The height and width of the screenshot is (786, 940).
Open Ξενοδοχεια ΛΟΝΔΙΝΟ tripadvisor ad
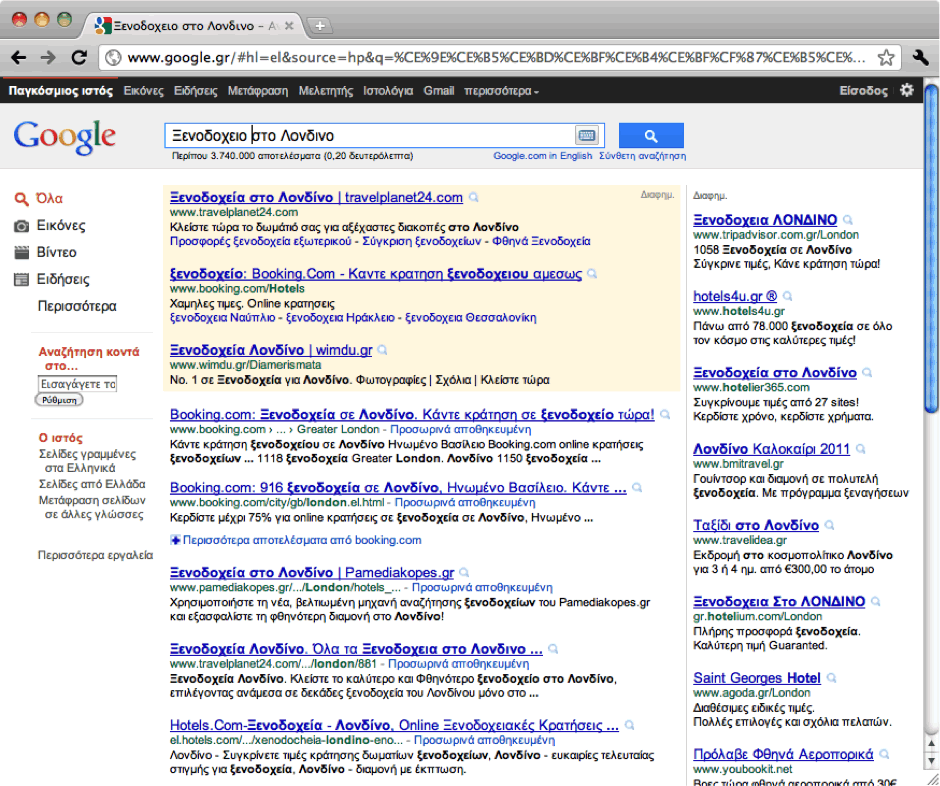point(765,220)
